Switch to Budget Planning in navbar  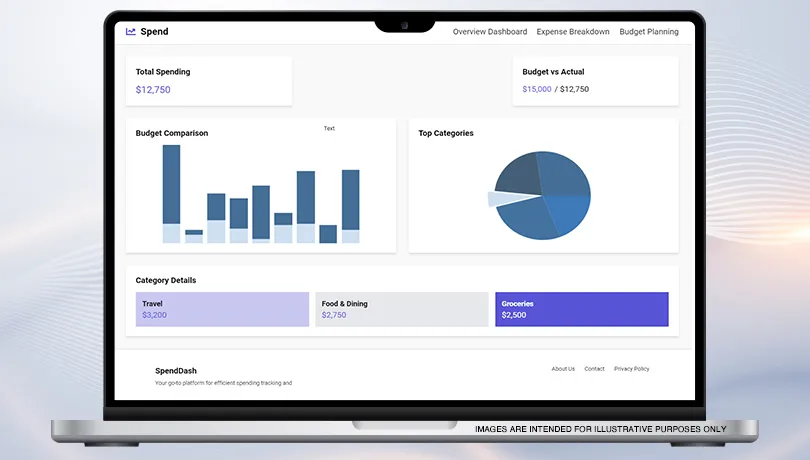648,32
